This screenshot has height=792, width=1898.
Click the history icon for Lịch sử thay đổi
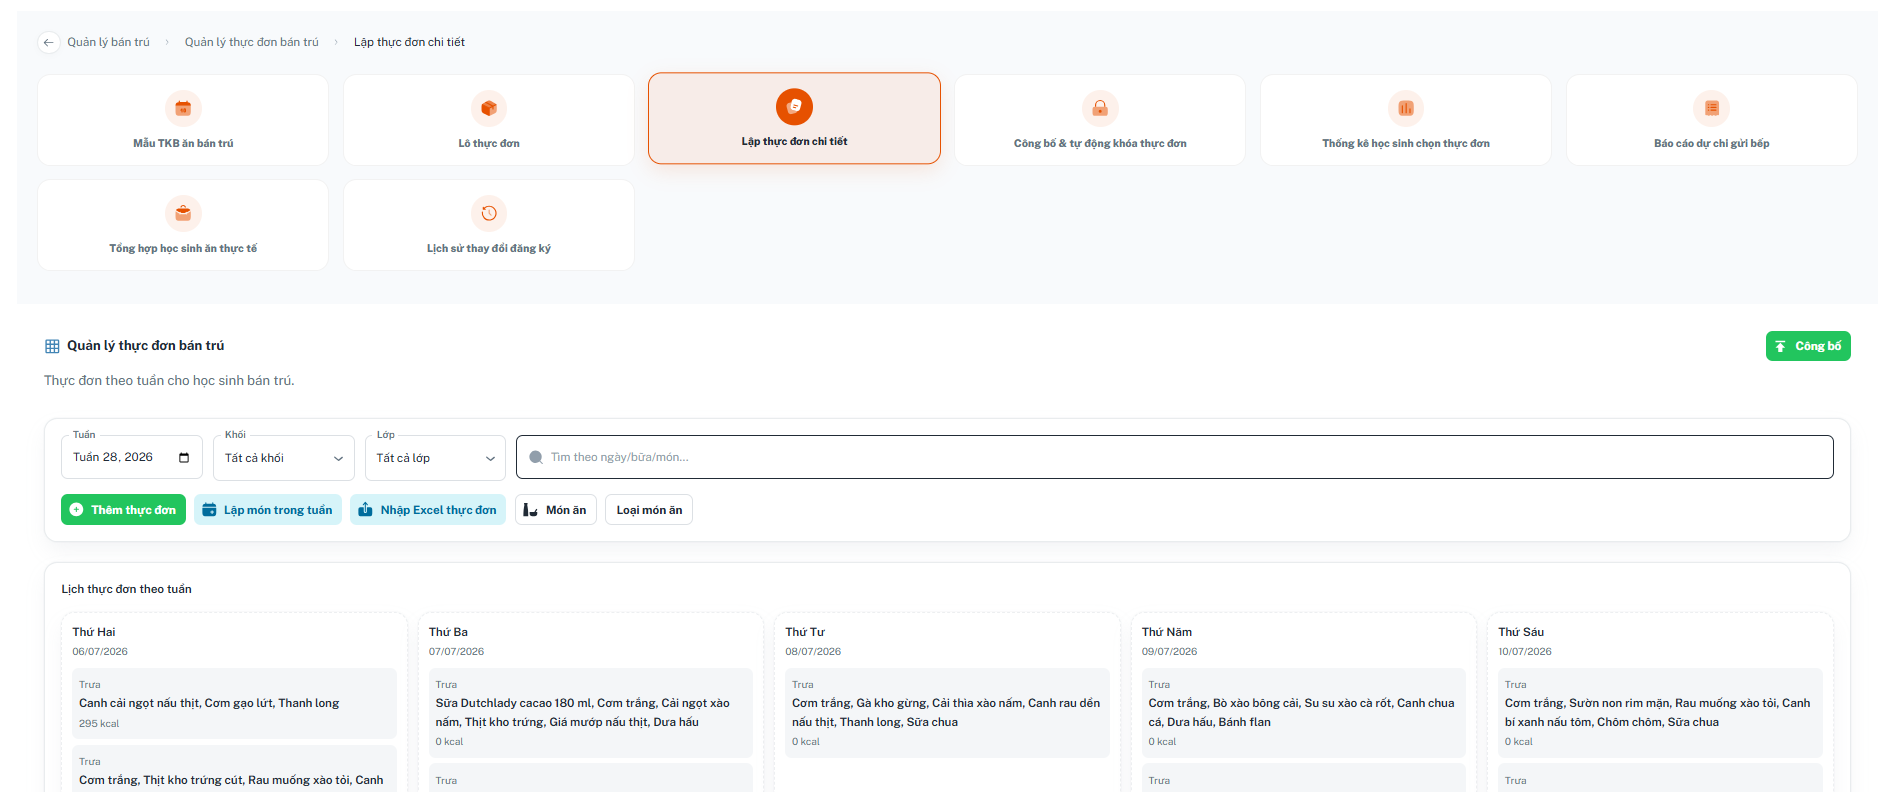click(489, 213)
